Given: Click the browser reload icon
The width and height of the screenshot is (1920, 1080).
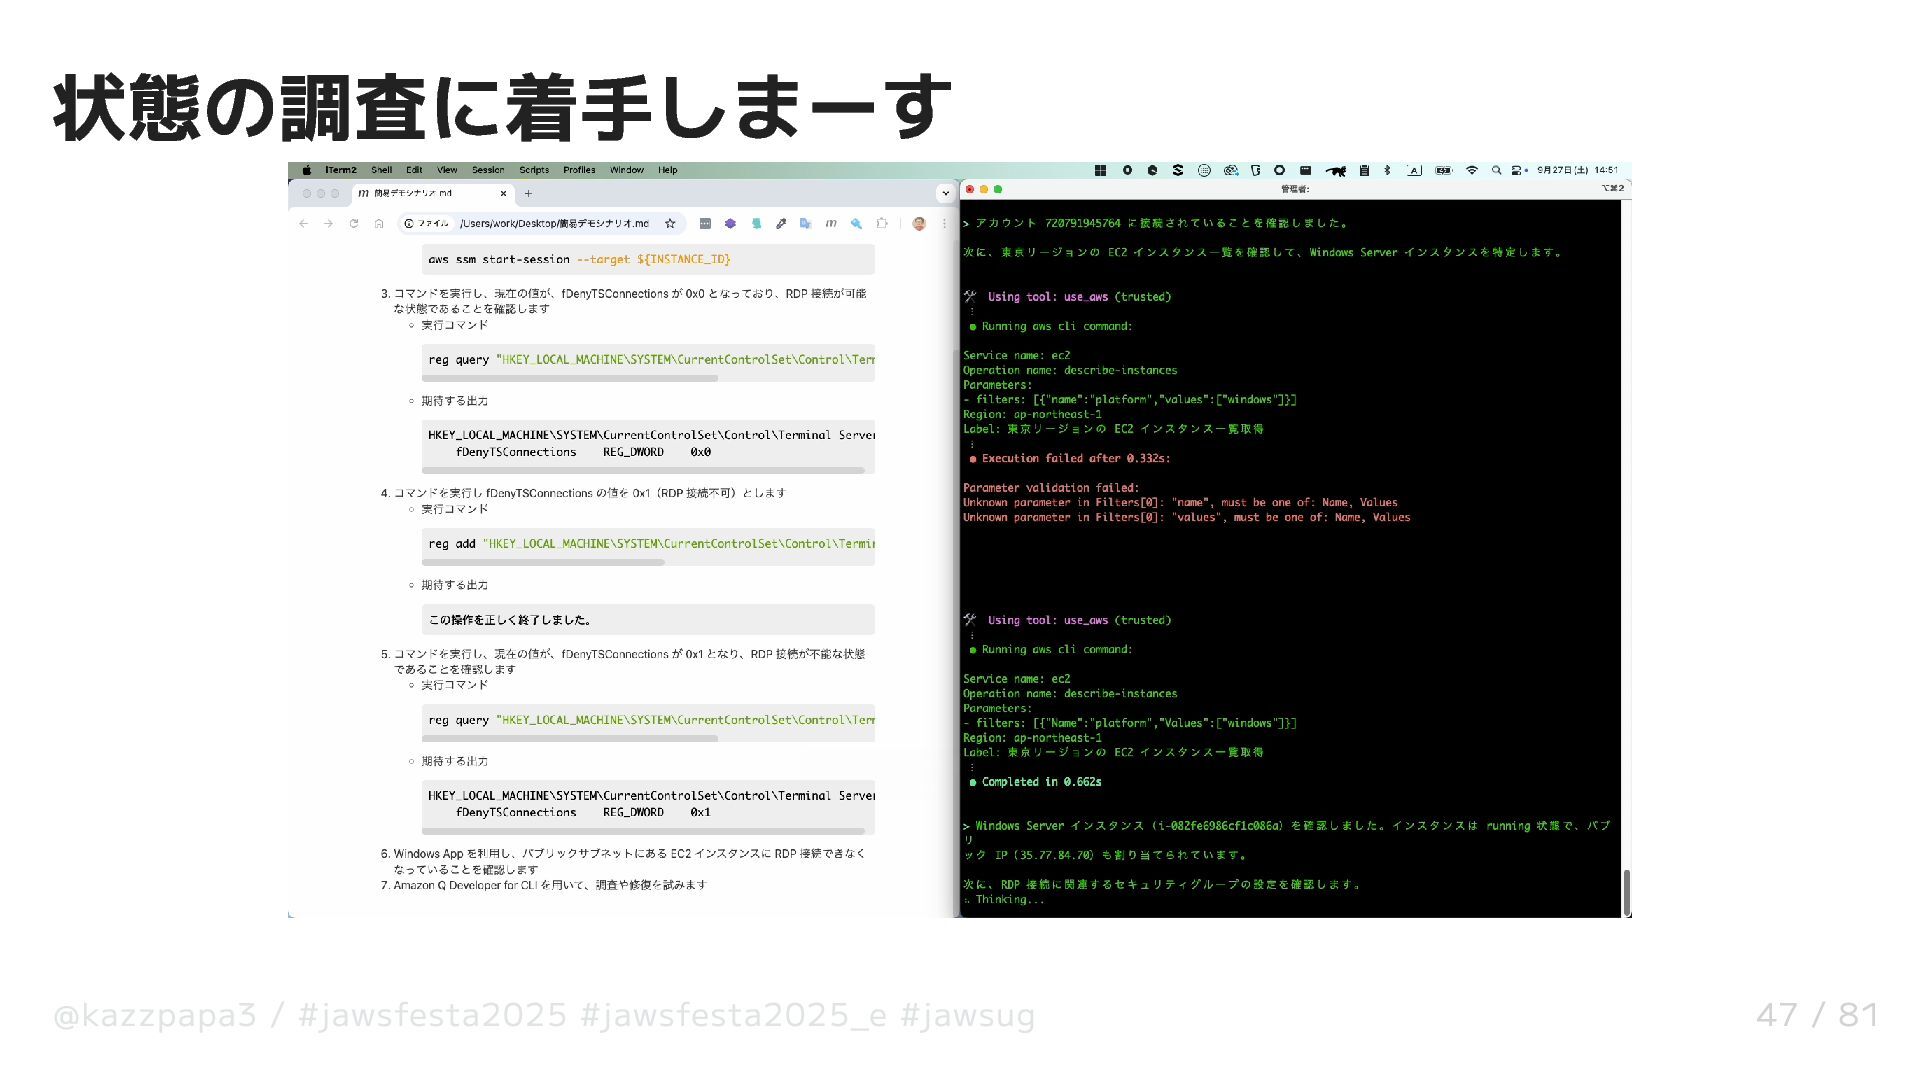Looking at the screenshot, I should click(x=353, y=224).
